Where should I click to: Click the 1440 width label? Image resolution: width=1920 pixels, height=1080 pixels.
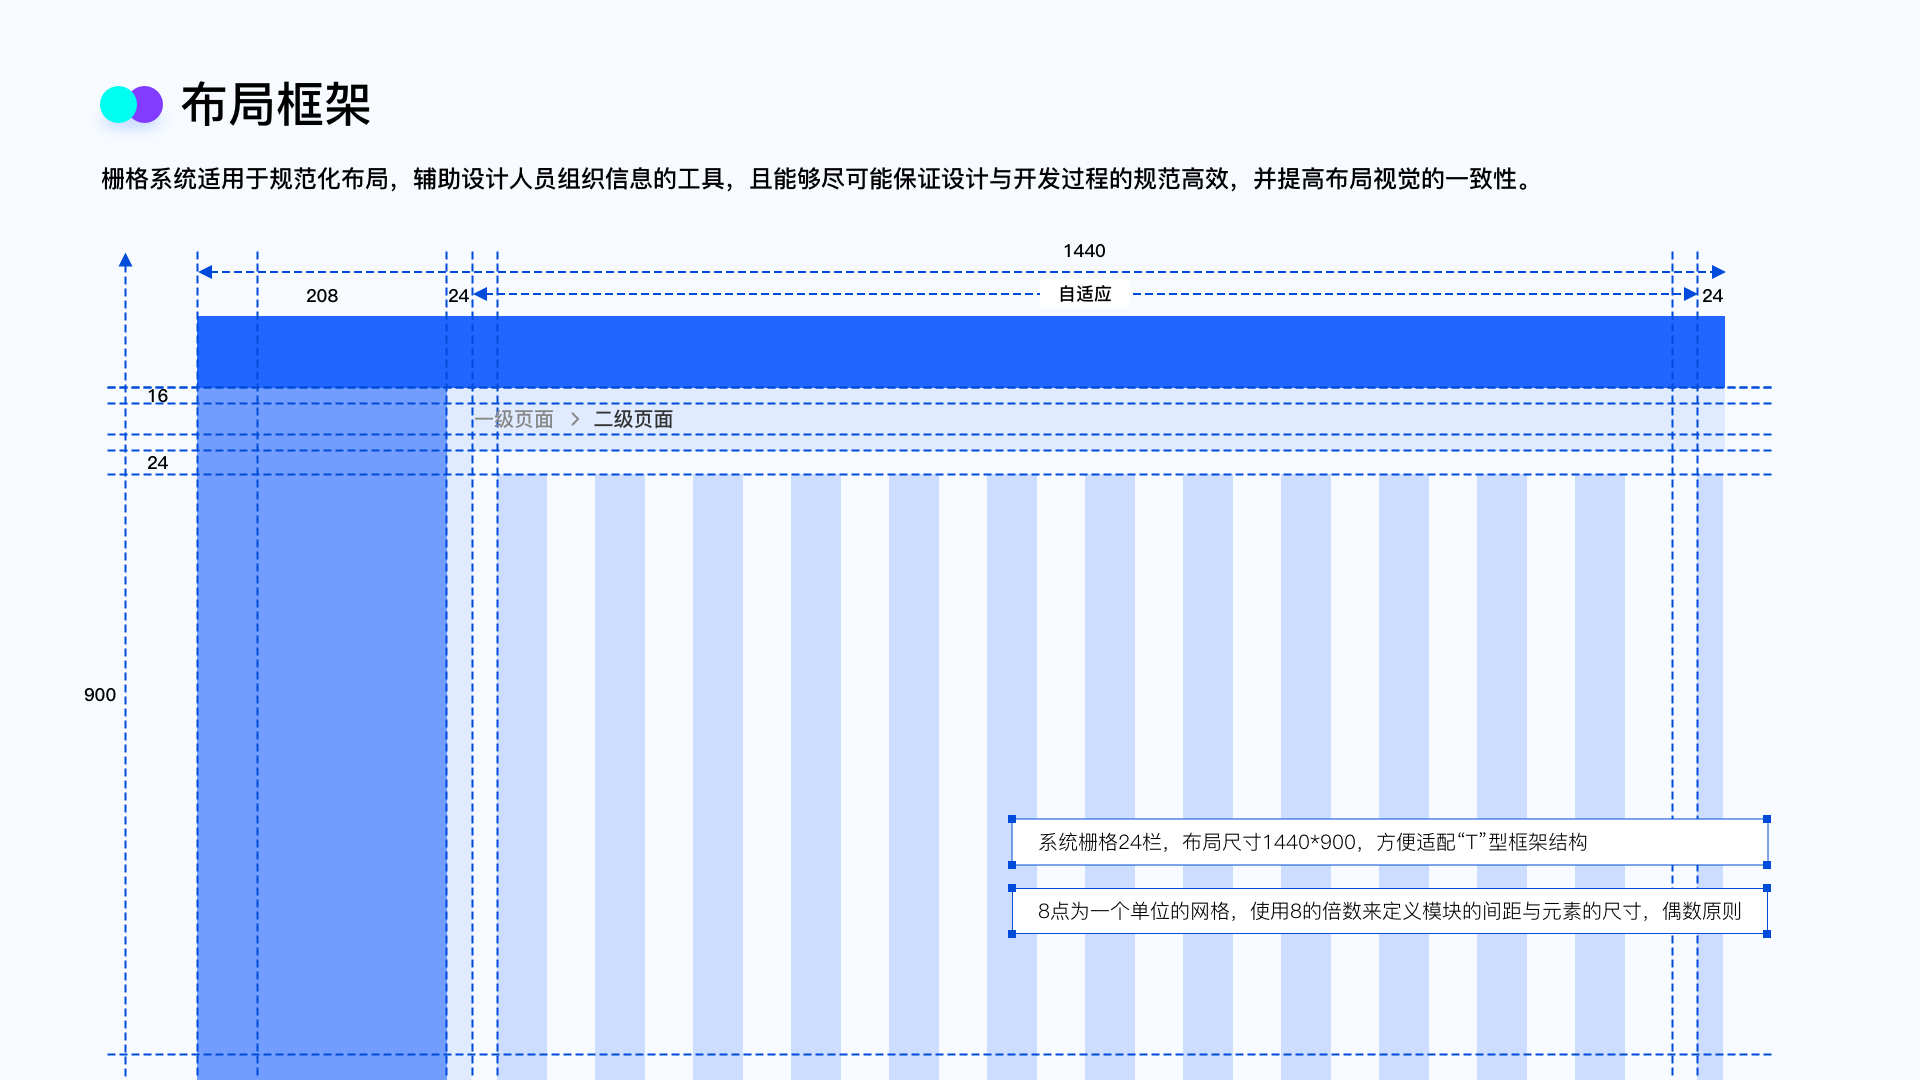[1084, 251]
